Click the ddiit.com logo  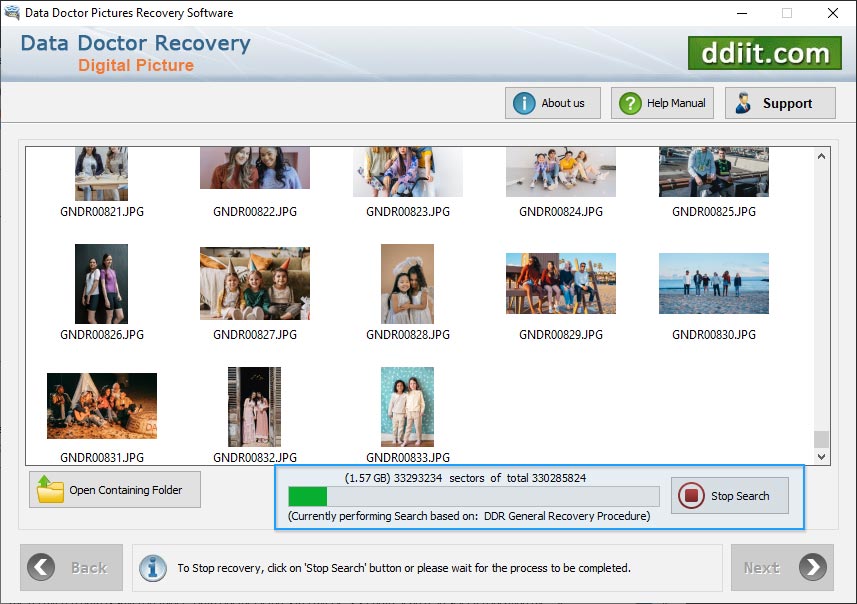[x=765, y=52]
